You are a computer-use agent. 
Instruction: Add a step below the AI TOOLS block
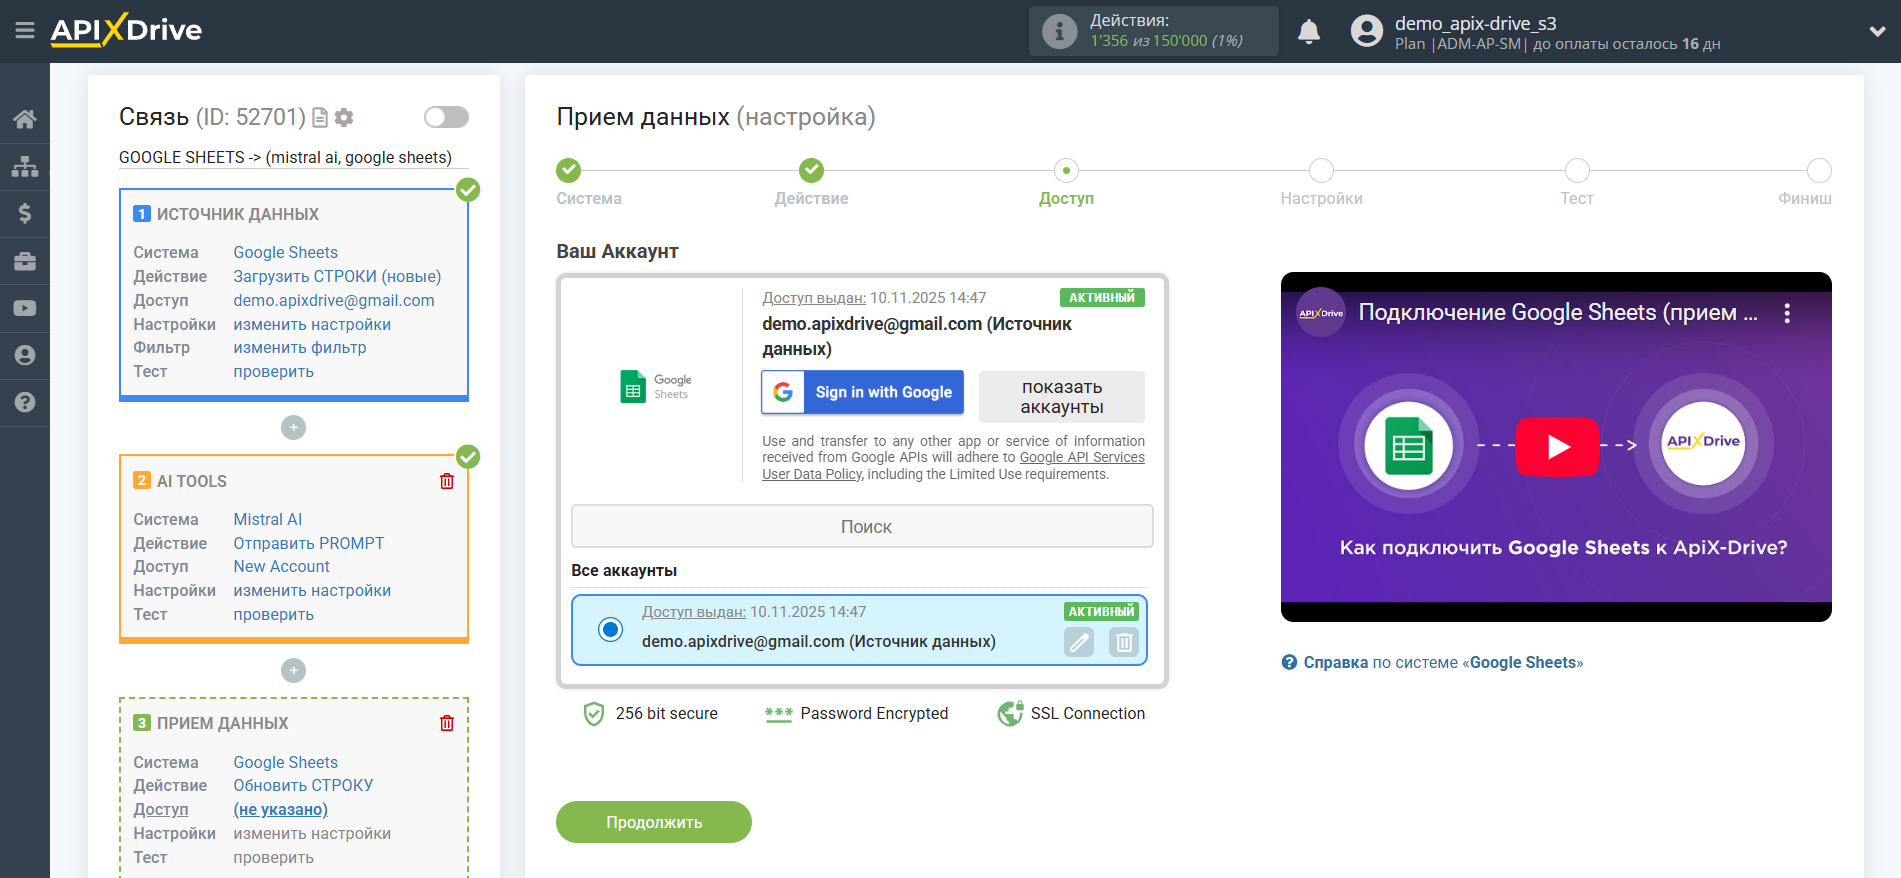click(x=293, y=670)
